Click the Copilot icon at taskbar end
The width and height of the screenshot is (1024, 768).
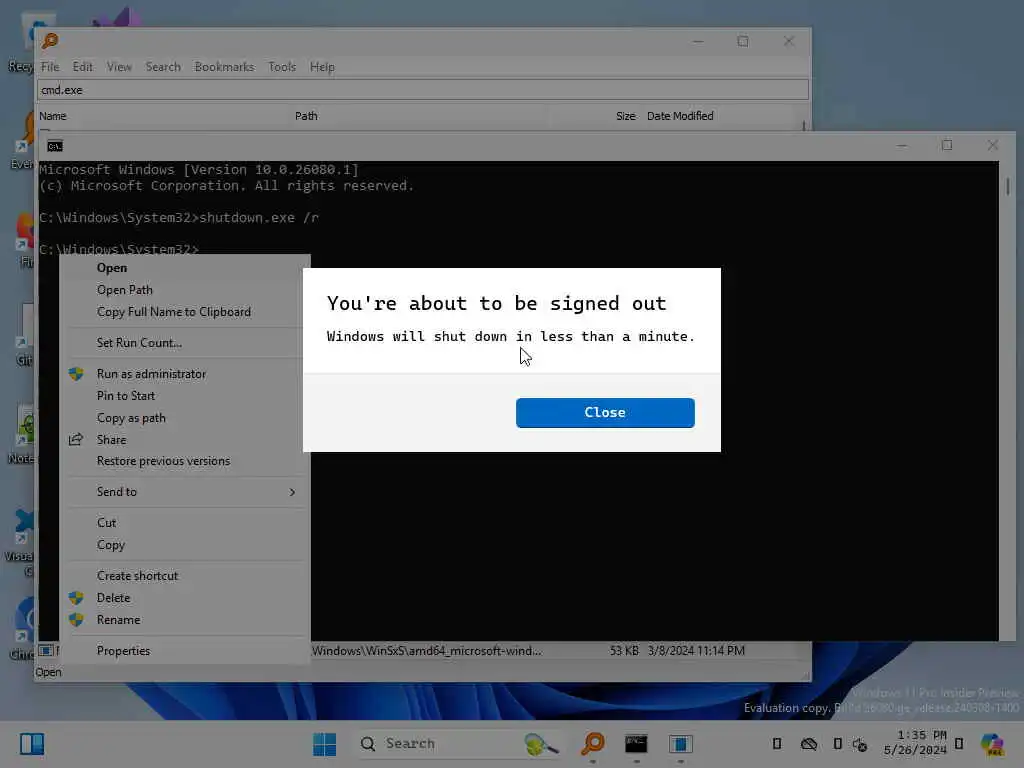click(x=992, y=744)
